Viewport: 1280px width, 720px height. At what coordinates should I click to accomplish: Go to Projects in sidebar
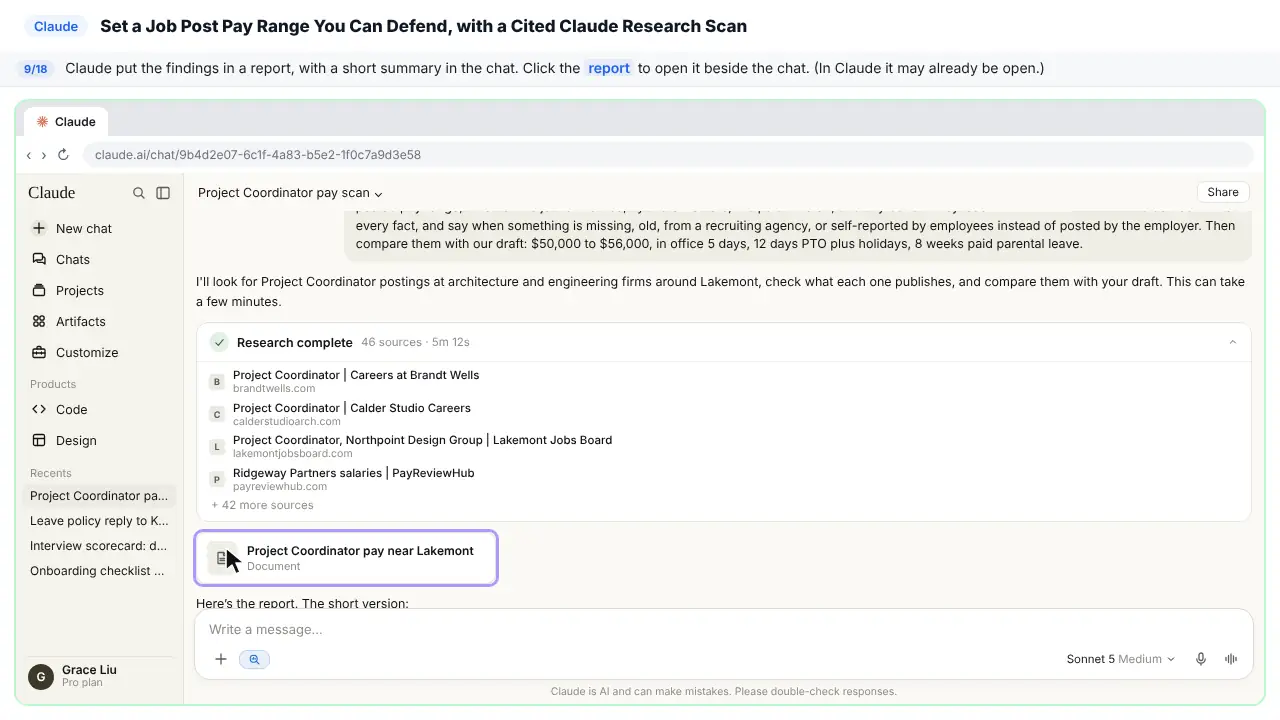(x=99, y=290)
